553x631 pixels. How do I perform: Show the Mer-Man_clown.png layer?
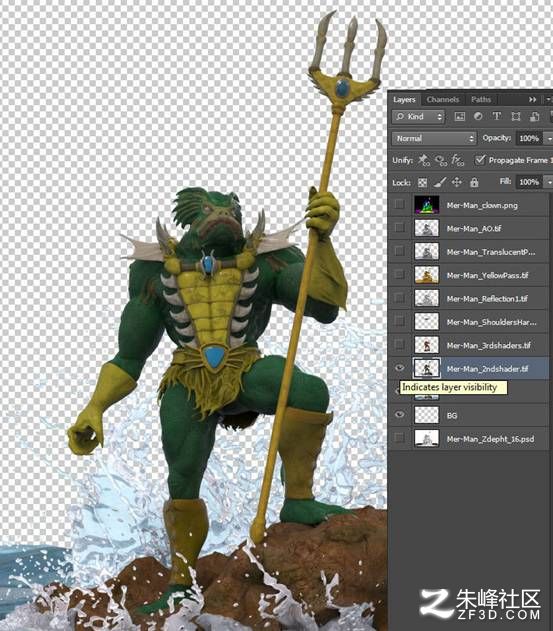[399, 204]
